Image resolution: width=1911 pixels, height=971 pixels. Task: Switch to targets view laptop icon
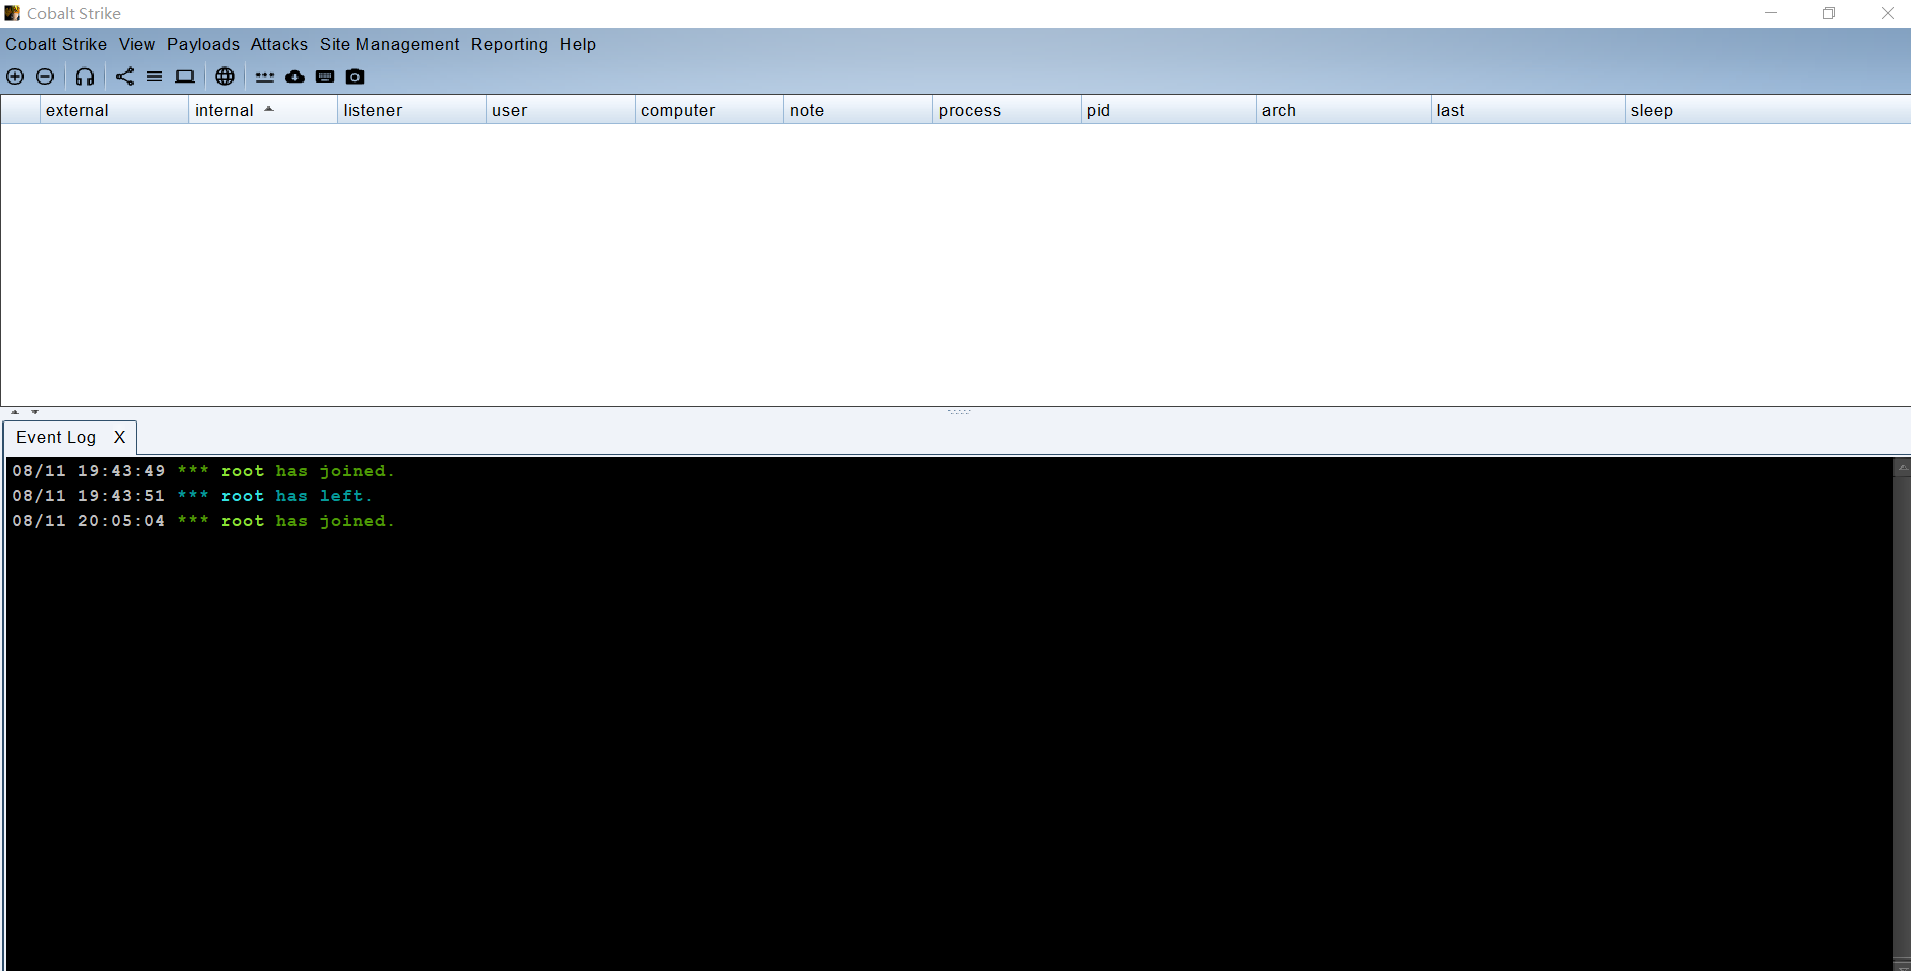tap(185, 77)
